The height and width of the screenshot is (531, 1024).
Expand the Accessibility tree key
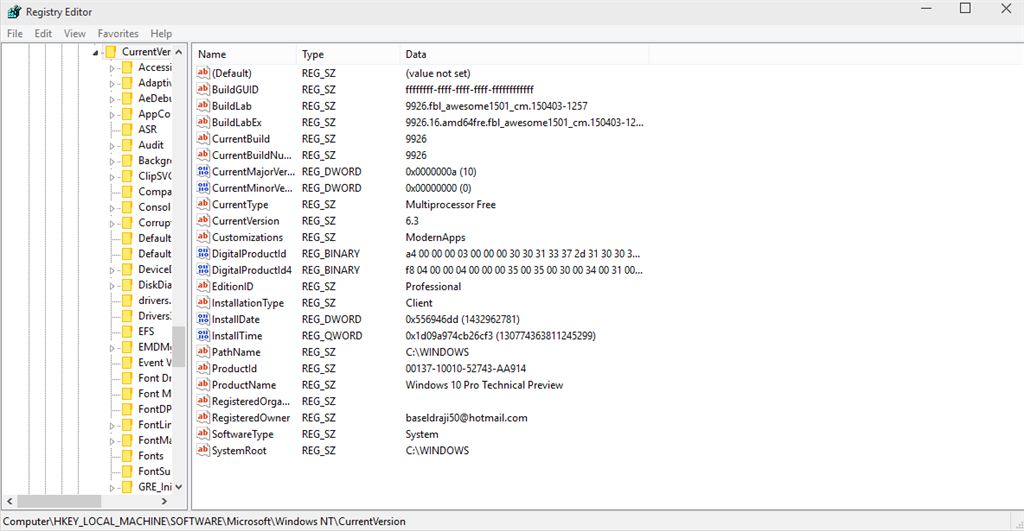112,68
